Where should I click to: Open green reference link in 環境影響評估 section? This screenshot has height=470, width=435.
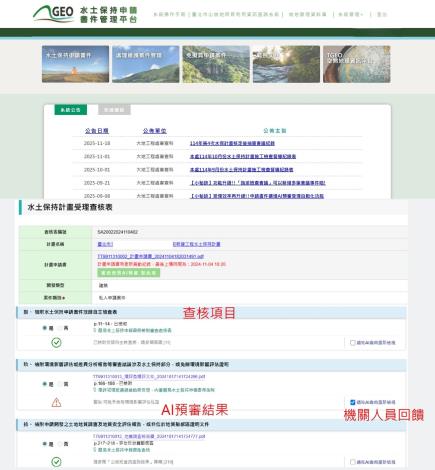pyautogui.click(x=156, y=390)
